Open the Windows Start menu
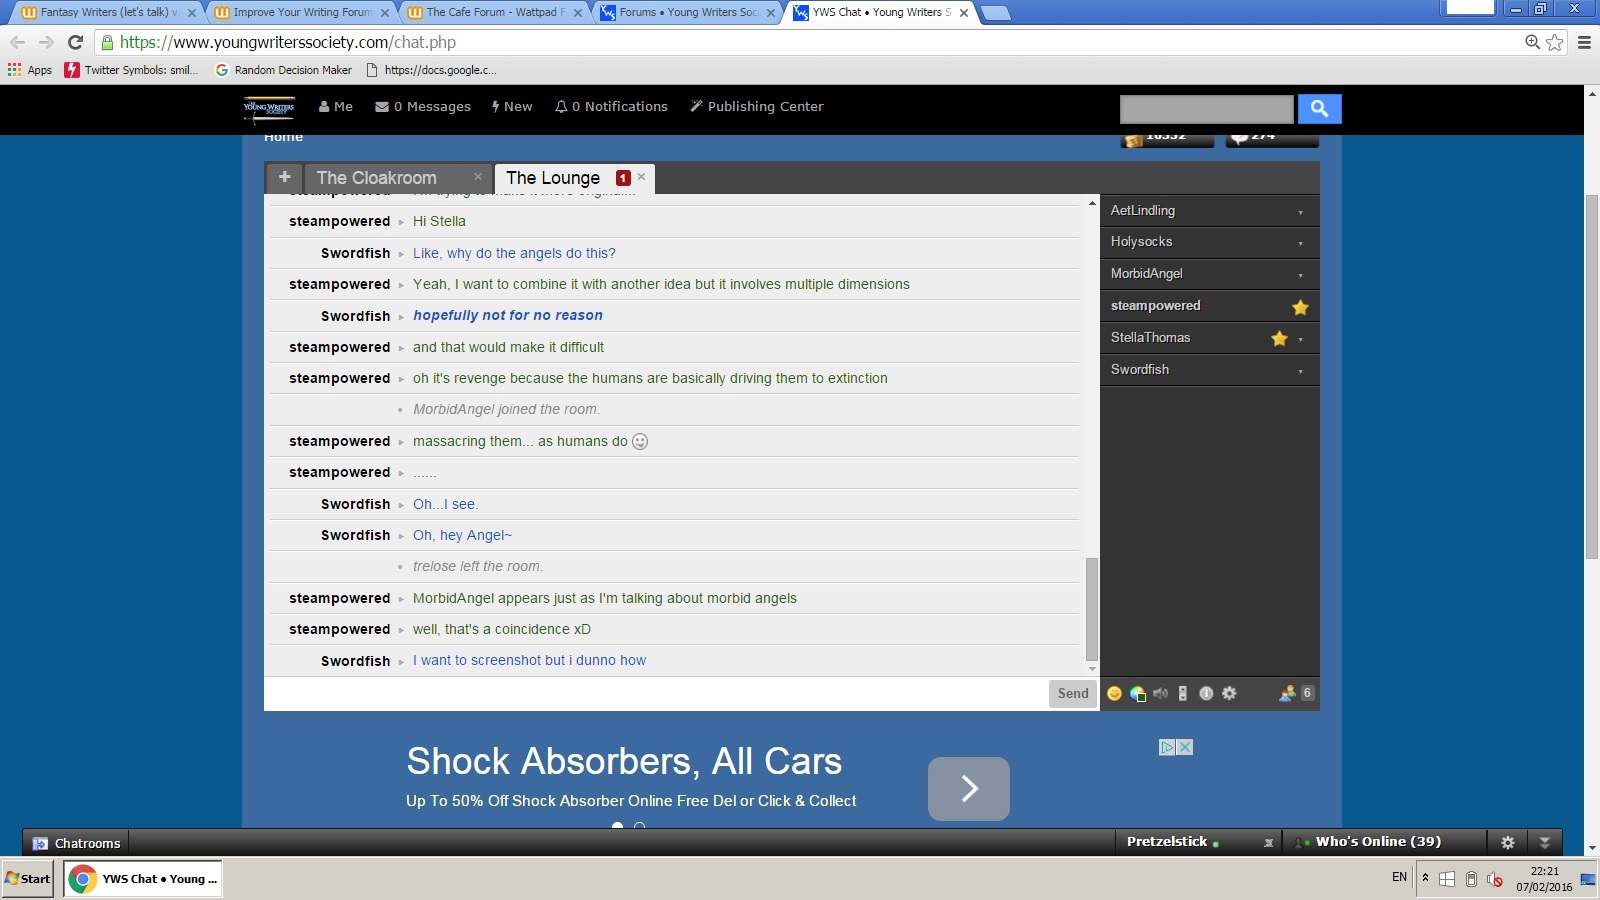The image size is (1600, 900). pyautogui.click(x=28, y=879)
